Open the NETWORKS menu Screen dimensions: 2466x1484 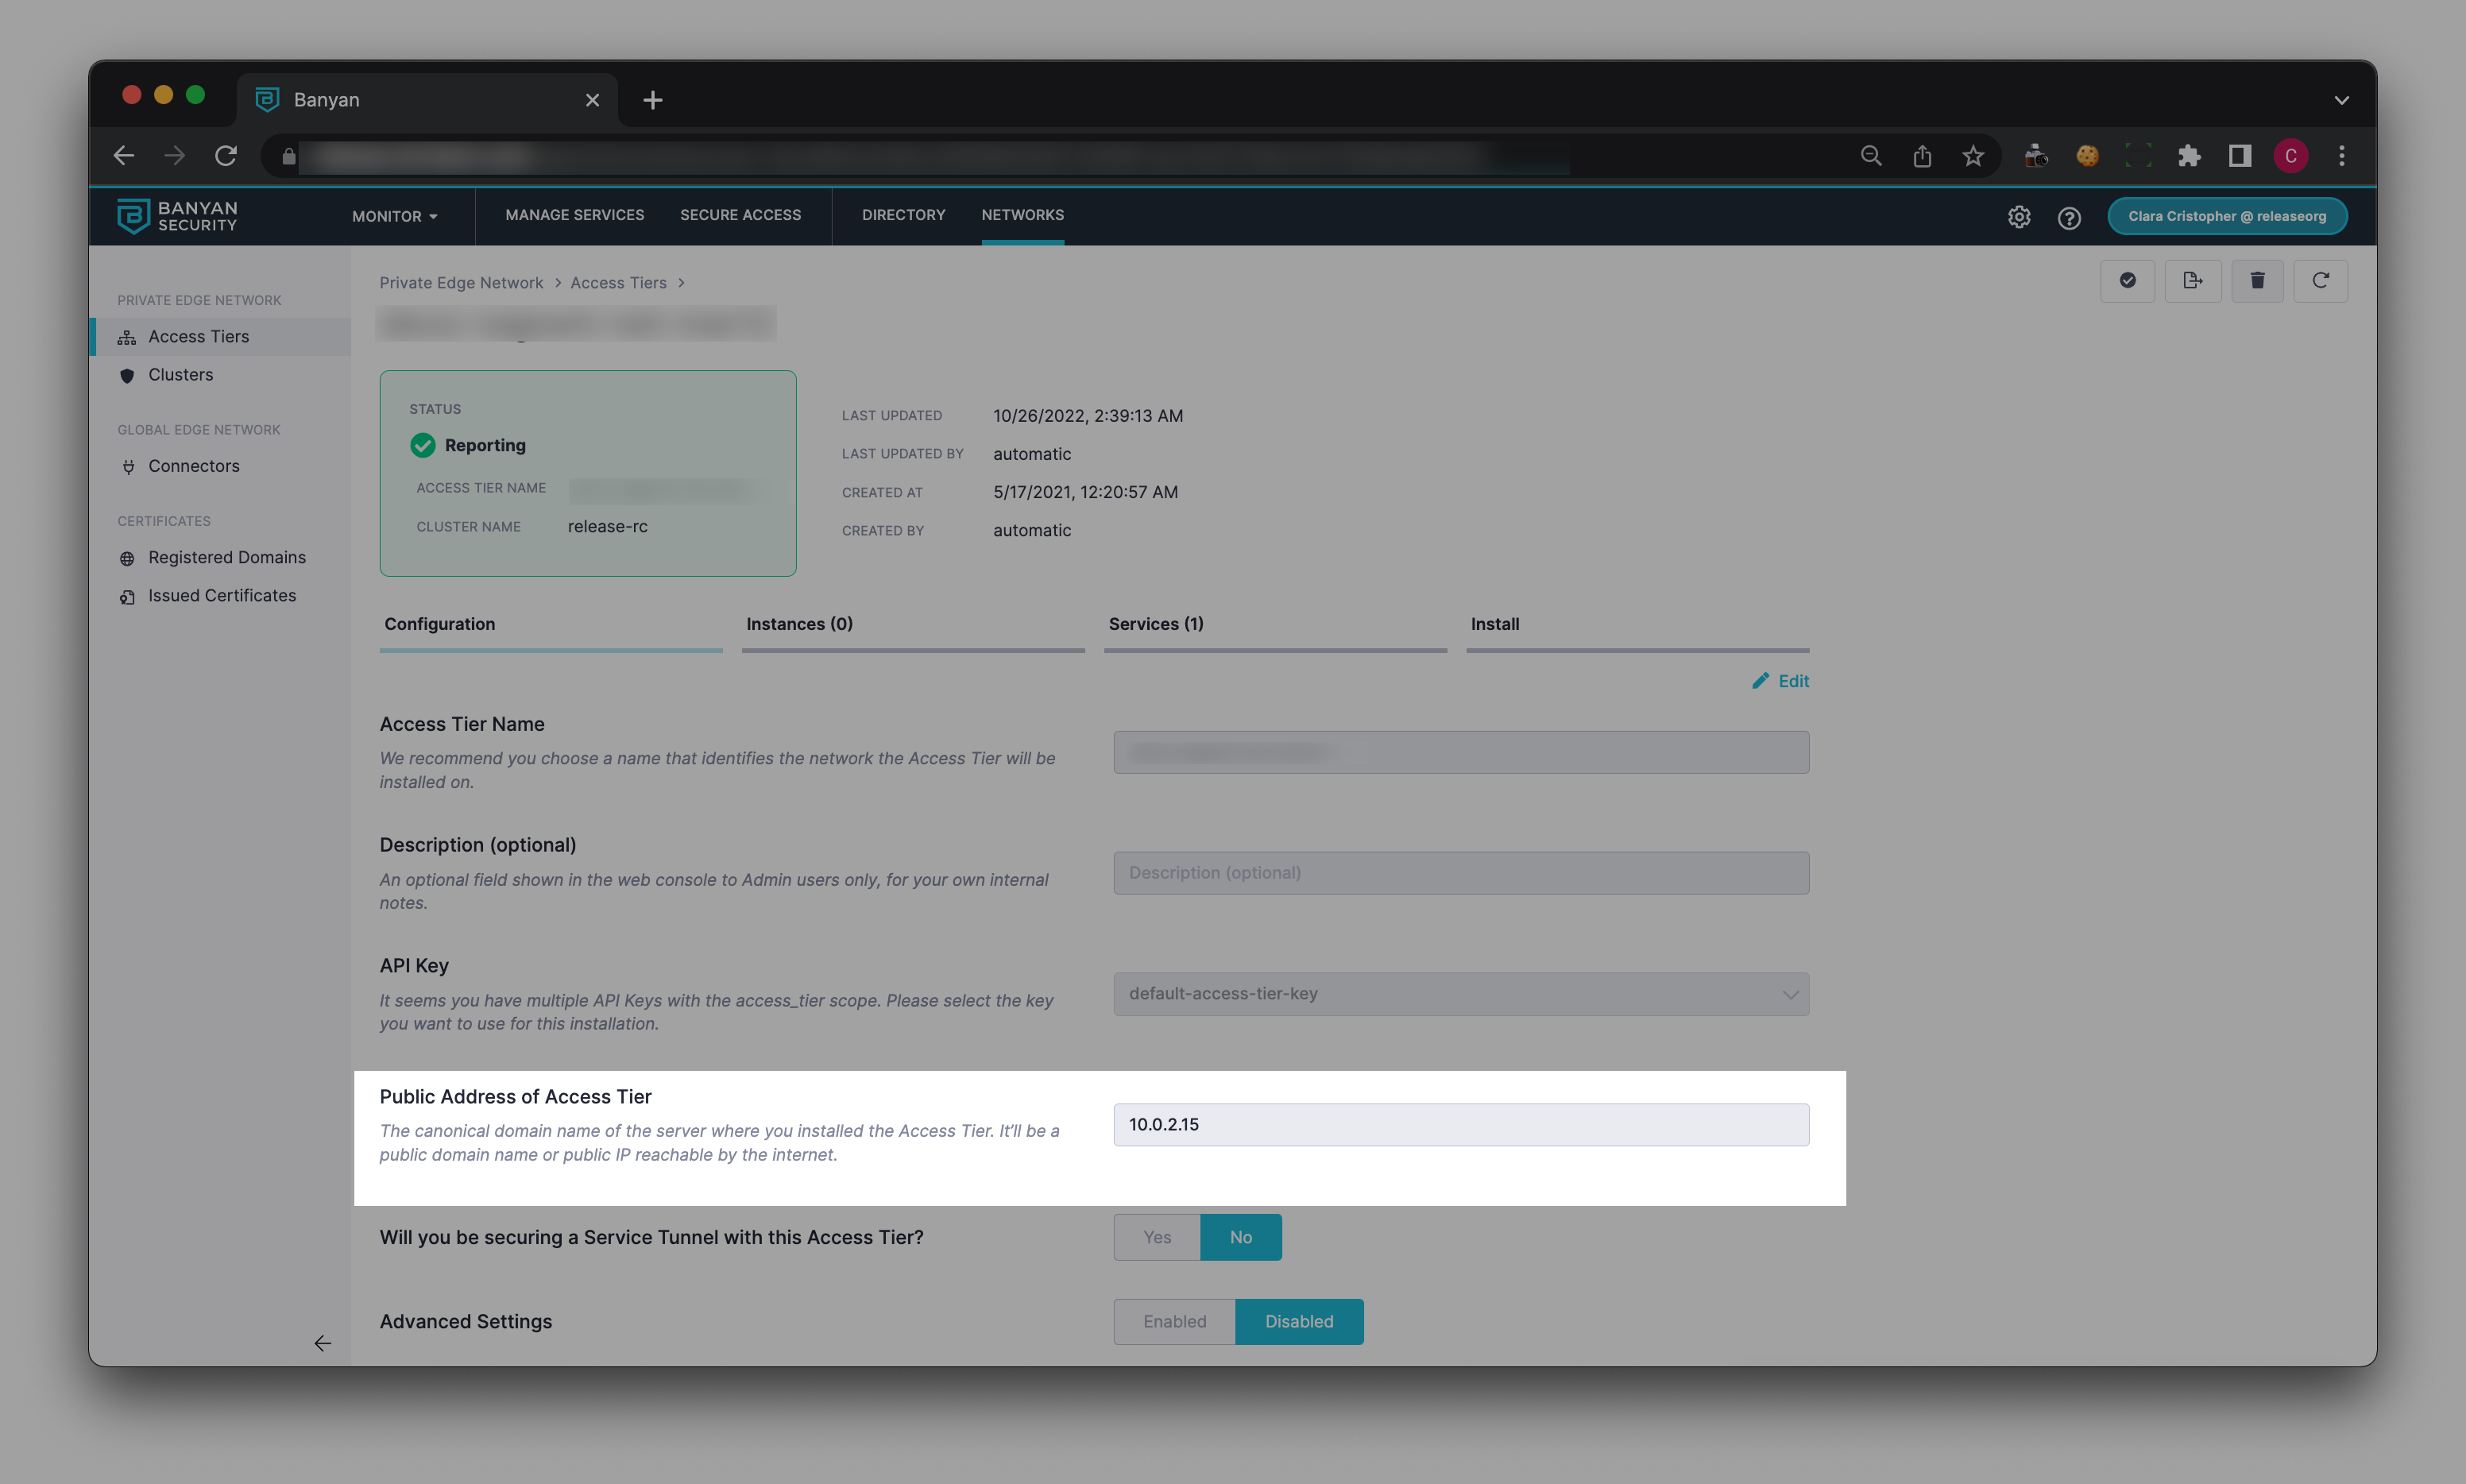[1023, 215]
